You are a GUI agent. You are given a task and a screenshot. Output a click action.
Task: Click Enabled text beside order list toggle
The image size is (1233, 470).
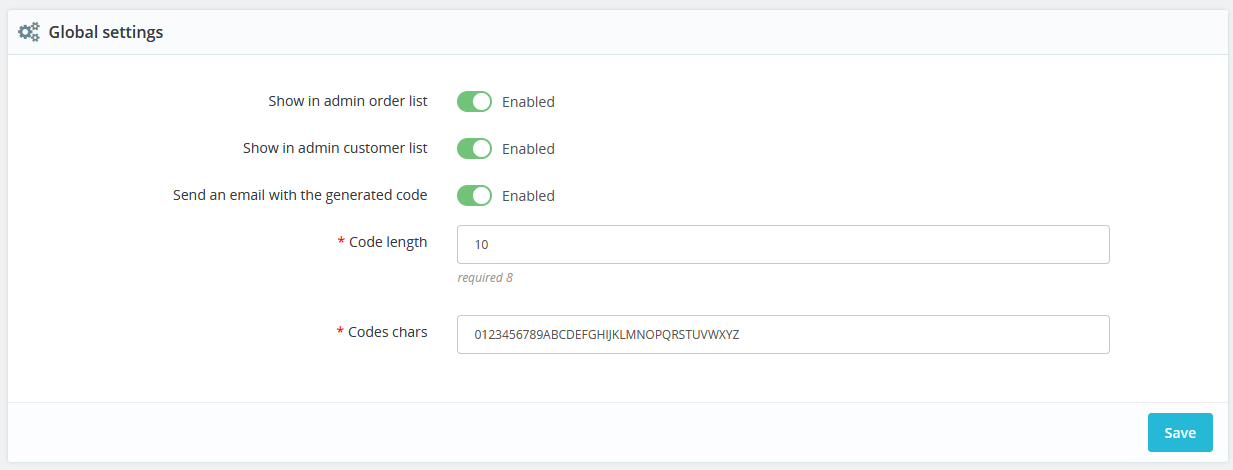528,102
